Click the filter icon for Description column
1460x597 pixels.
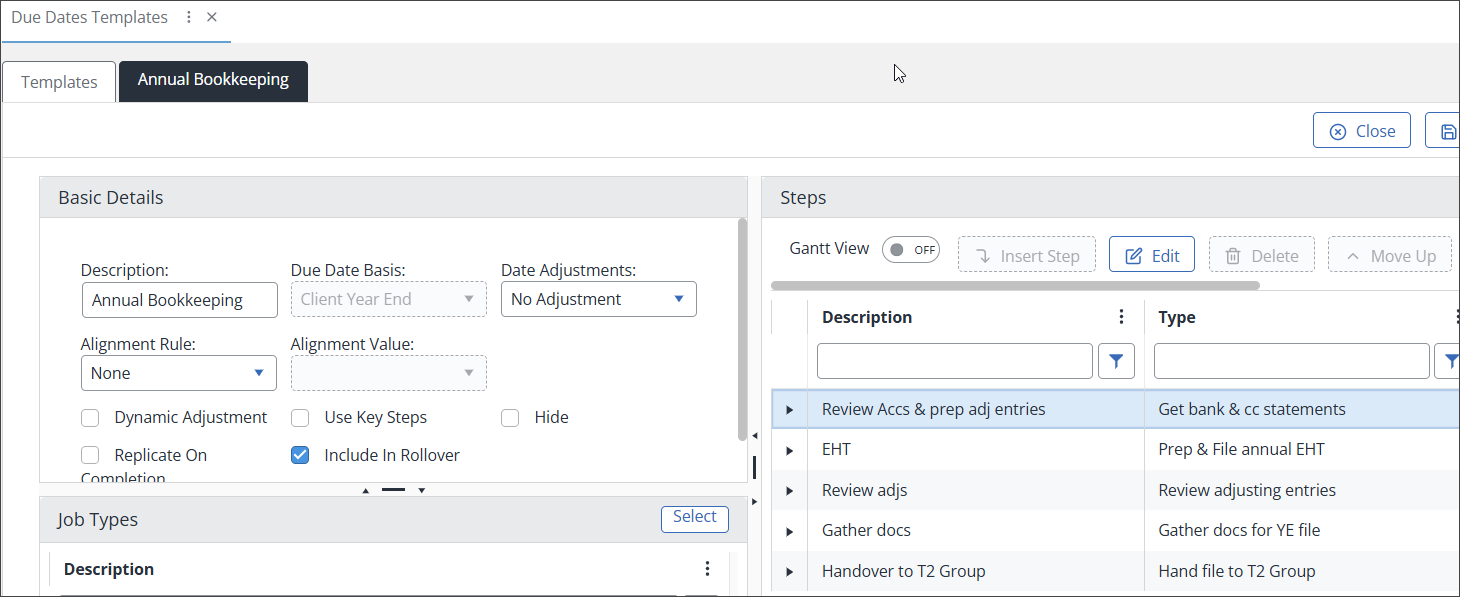click(x=1116, y=361)
